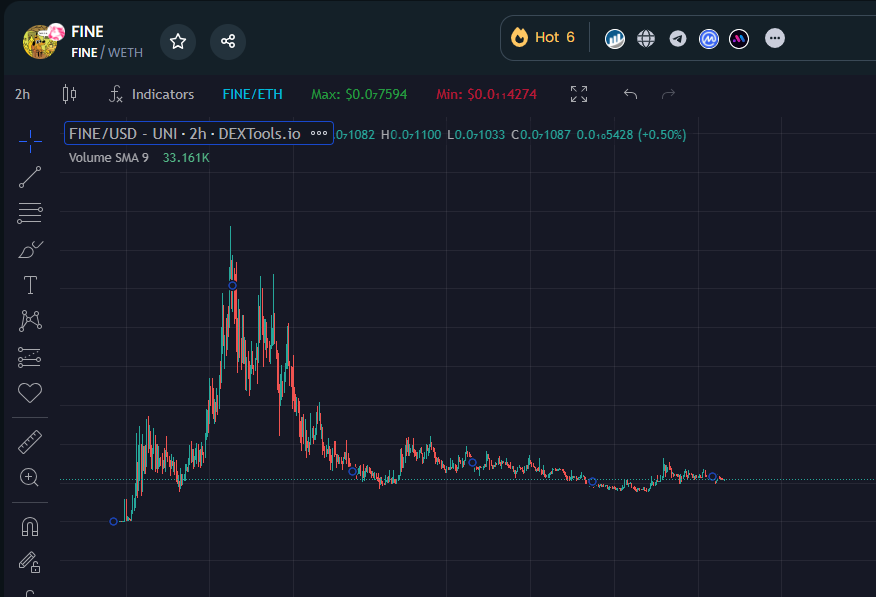Click the Hot 6 flame badge
This screenshot has width=876, height=597.
click(x=542, y=37)
